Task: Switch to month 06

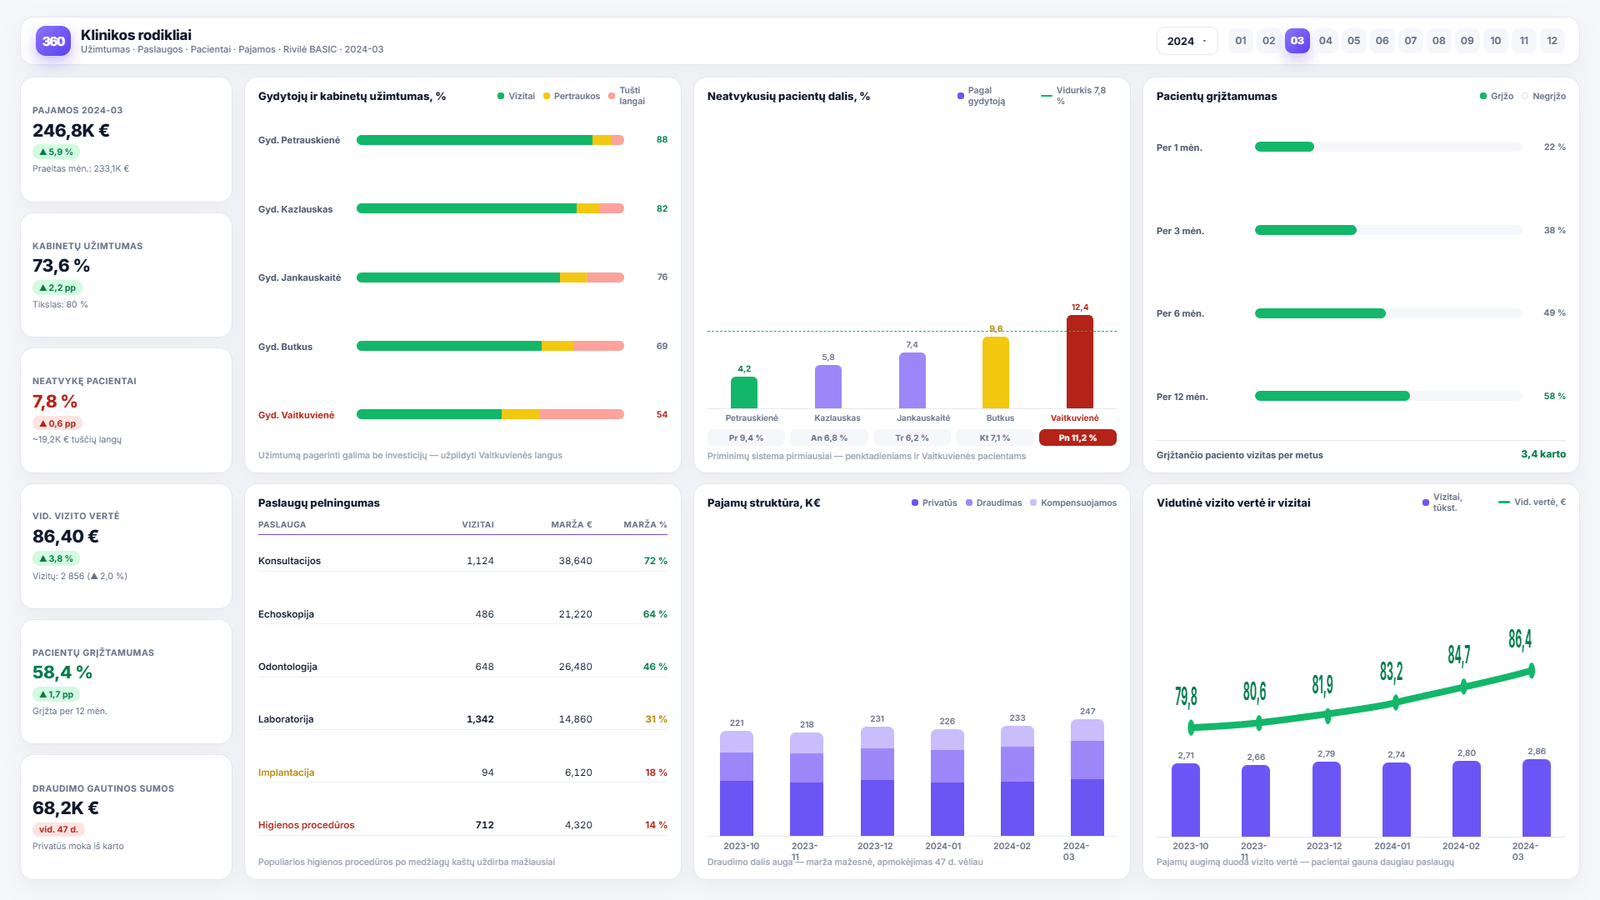Action: point(1382,41)
